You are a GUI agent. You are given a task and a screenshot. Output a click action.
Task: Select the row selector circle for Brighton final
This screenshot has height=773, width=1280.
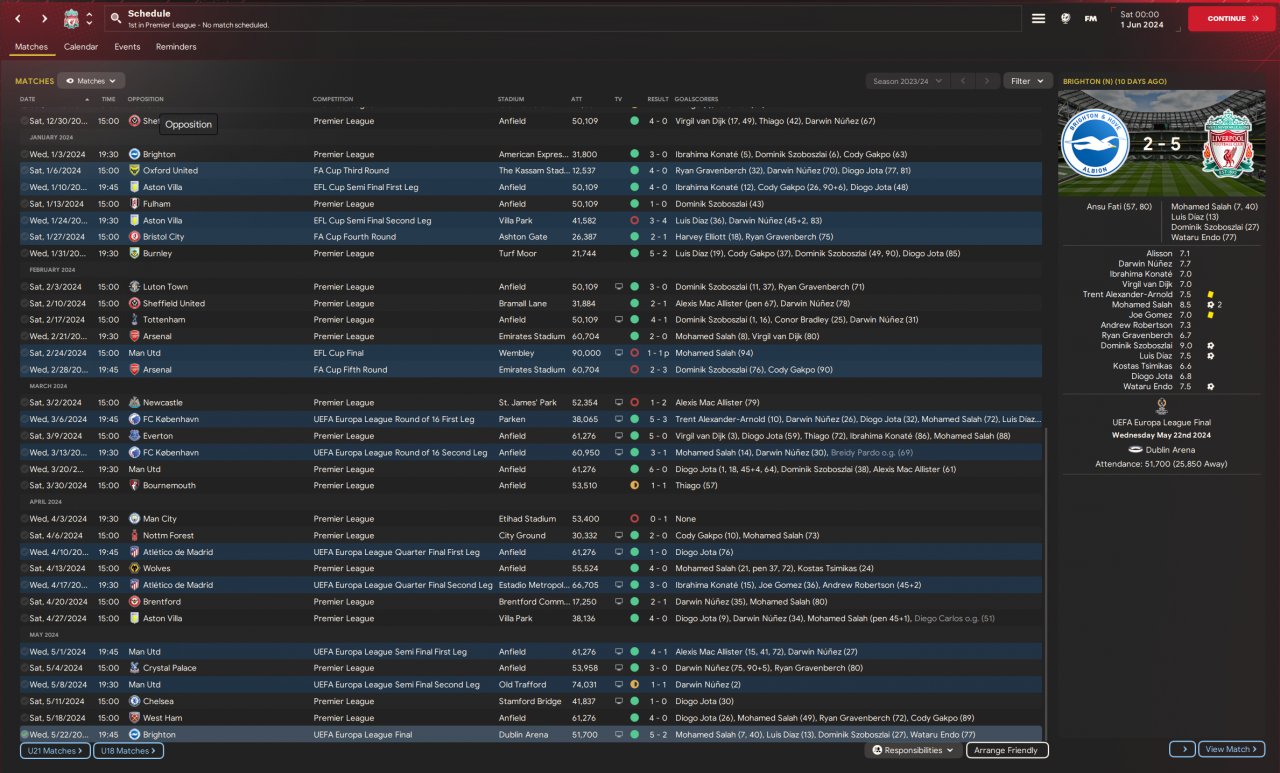pos(24,735)
